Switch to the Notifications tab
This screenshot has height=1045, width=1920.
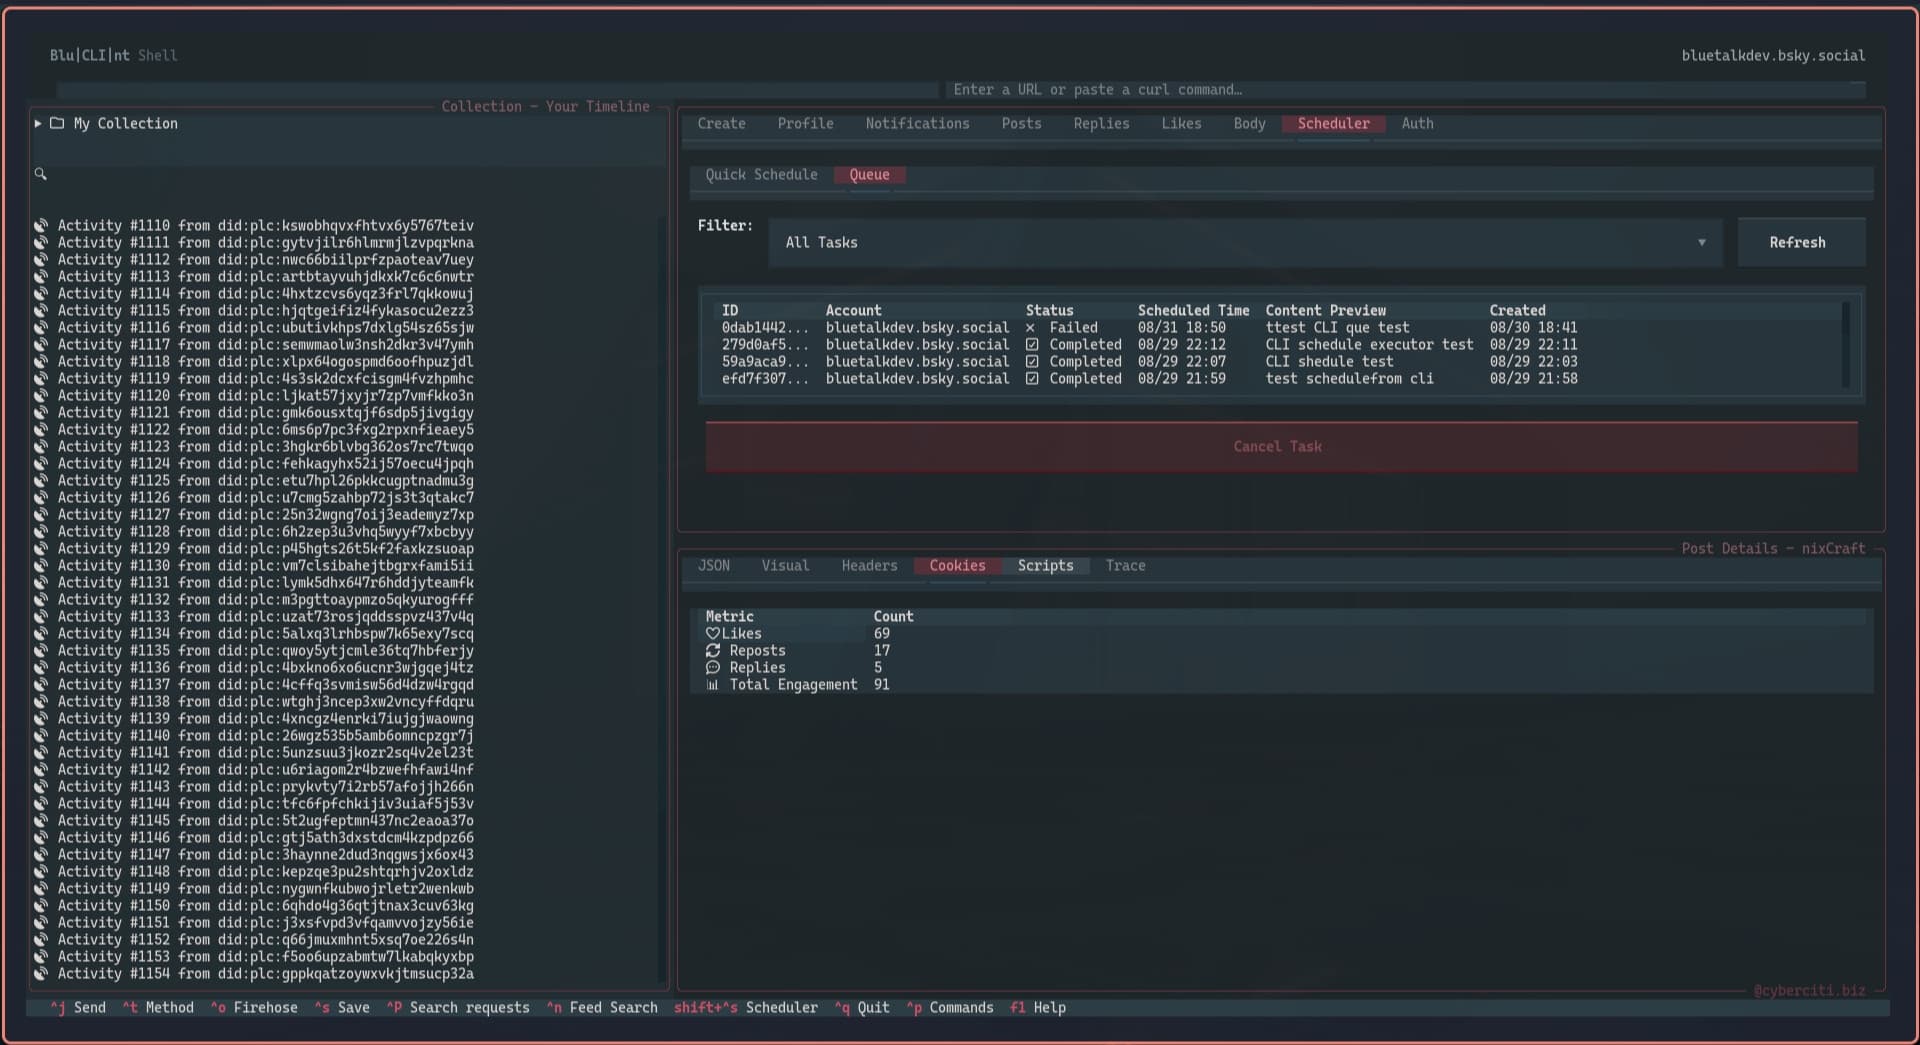917,124
